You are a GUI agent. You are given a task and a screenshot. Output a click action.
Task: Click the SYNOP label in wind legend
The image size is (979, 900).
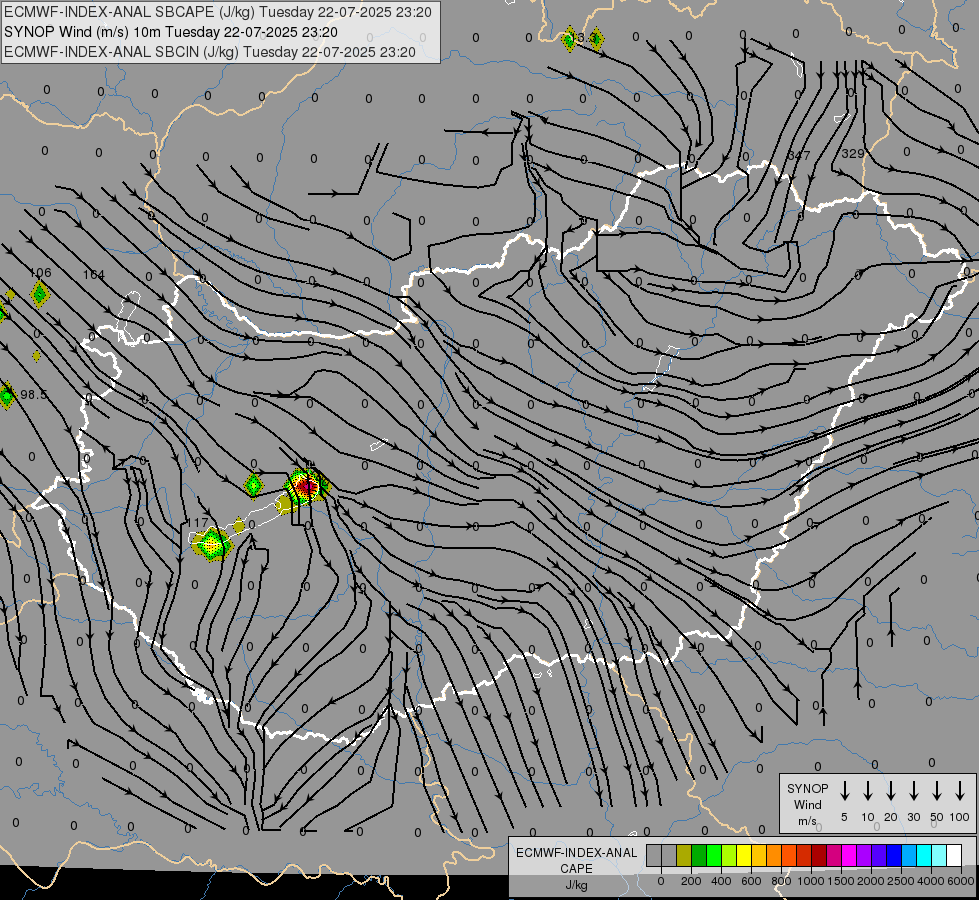(807, 789)
